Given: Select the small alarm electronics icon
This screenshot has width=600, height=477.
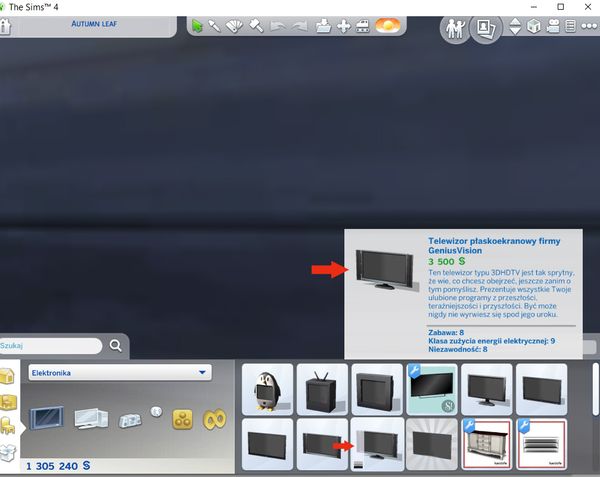Looking at the screenshot, I should pyautogui.click(x=156, y=412).
